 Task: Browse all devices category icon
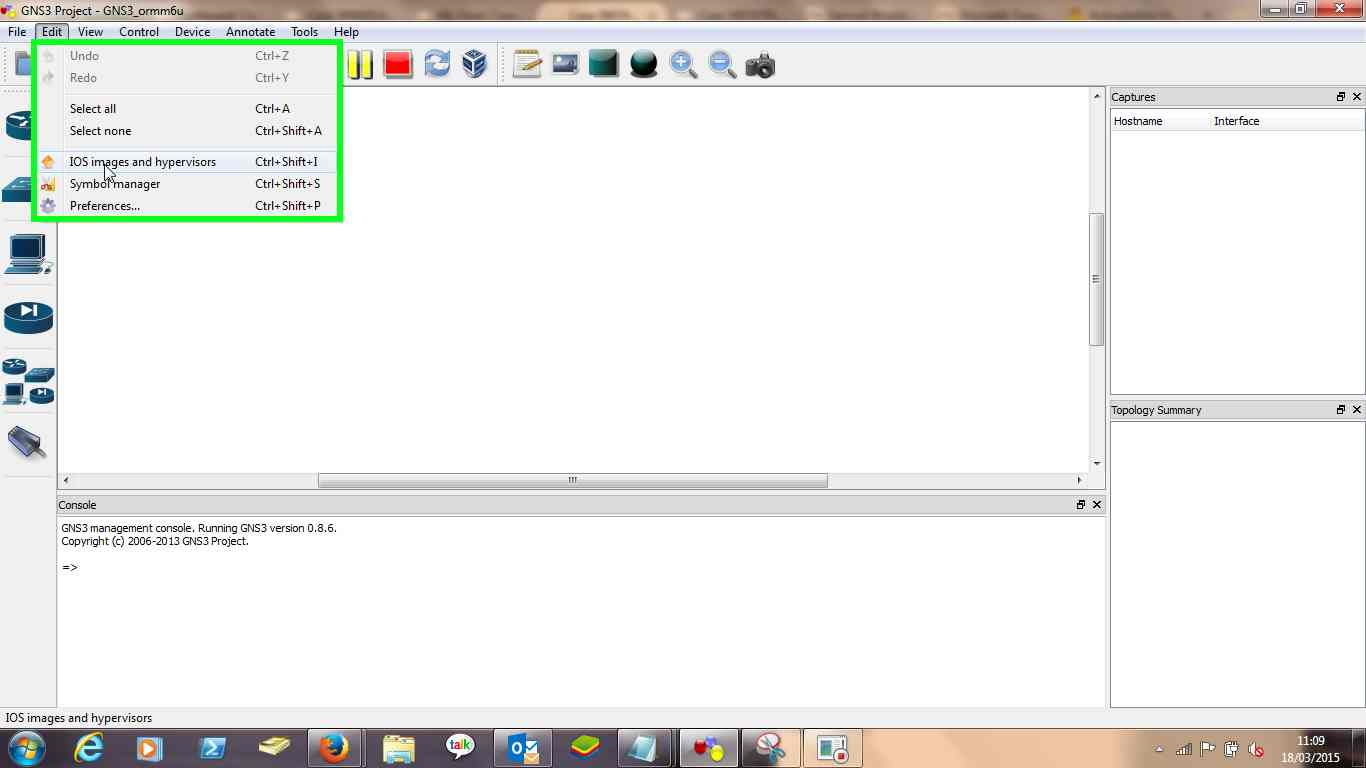(28, 382)
